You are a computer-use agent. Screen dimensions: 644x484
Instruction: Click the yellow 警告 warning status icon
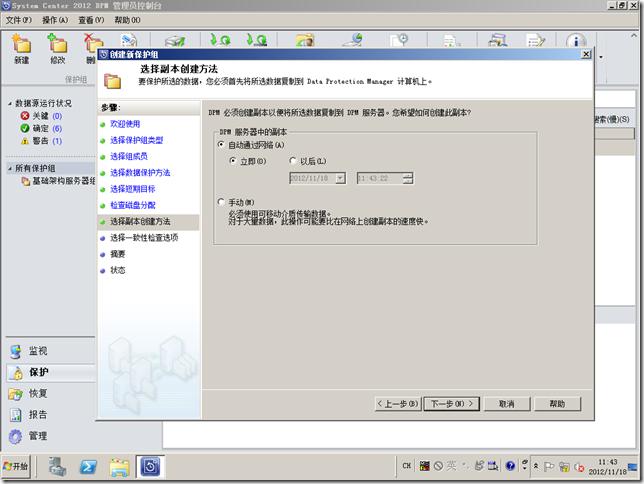click(25, 141)
